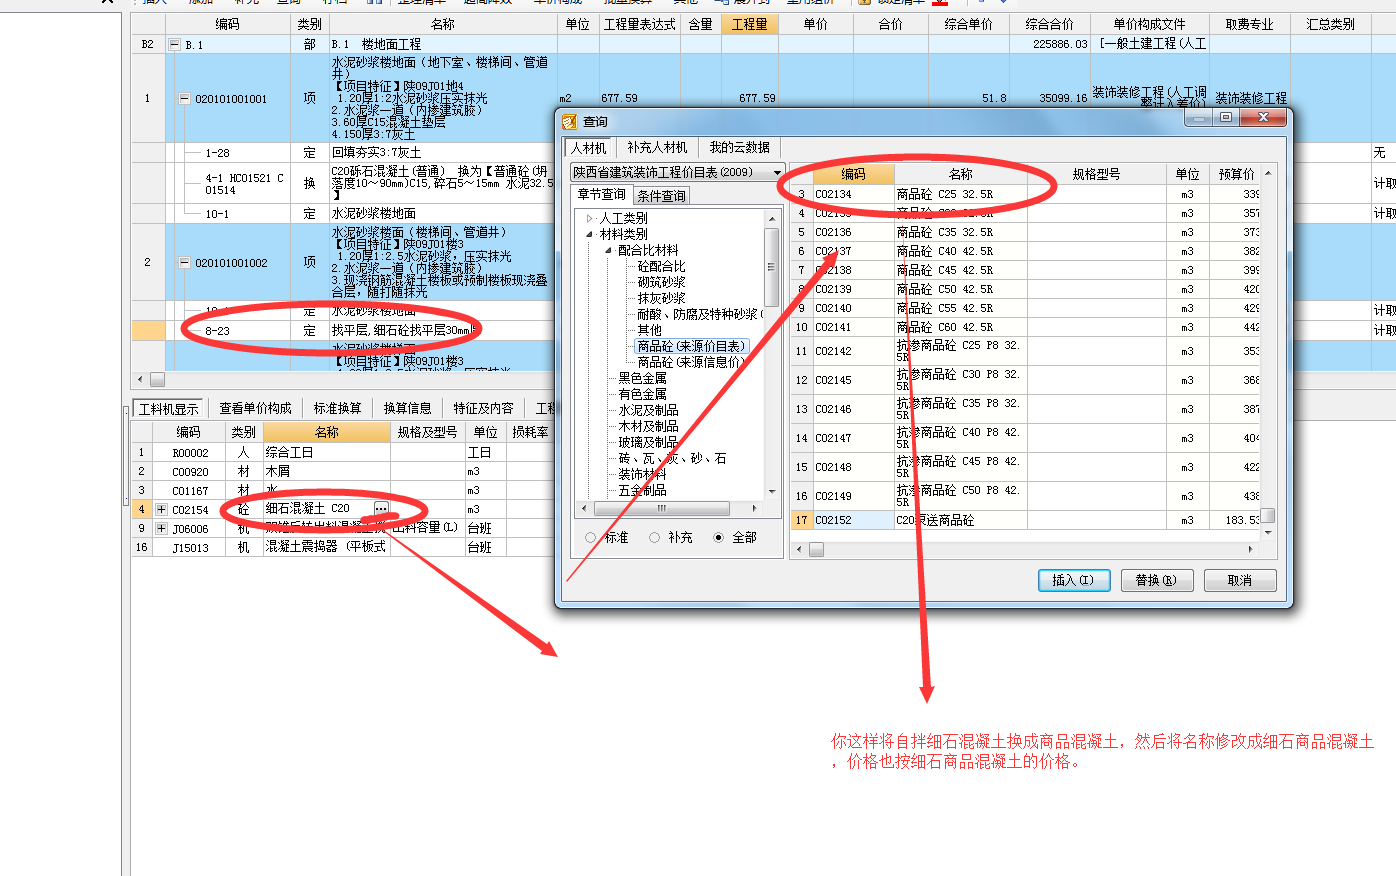Click the tree's vertical scrollbar thumb
The width and height of the screenshot is (1396, 876).
click(x=771, y=266)
